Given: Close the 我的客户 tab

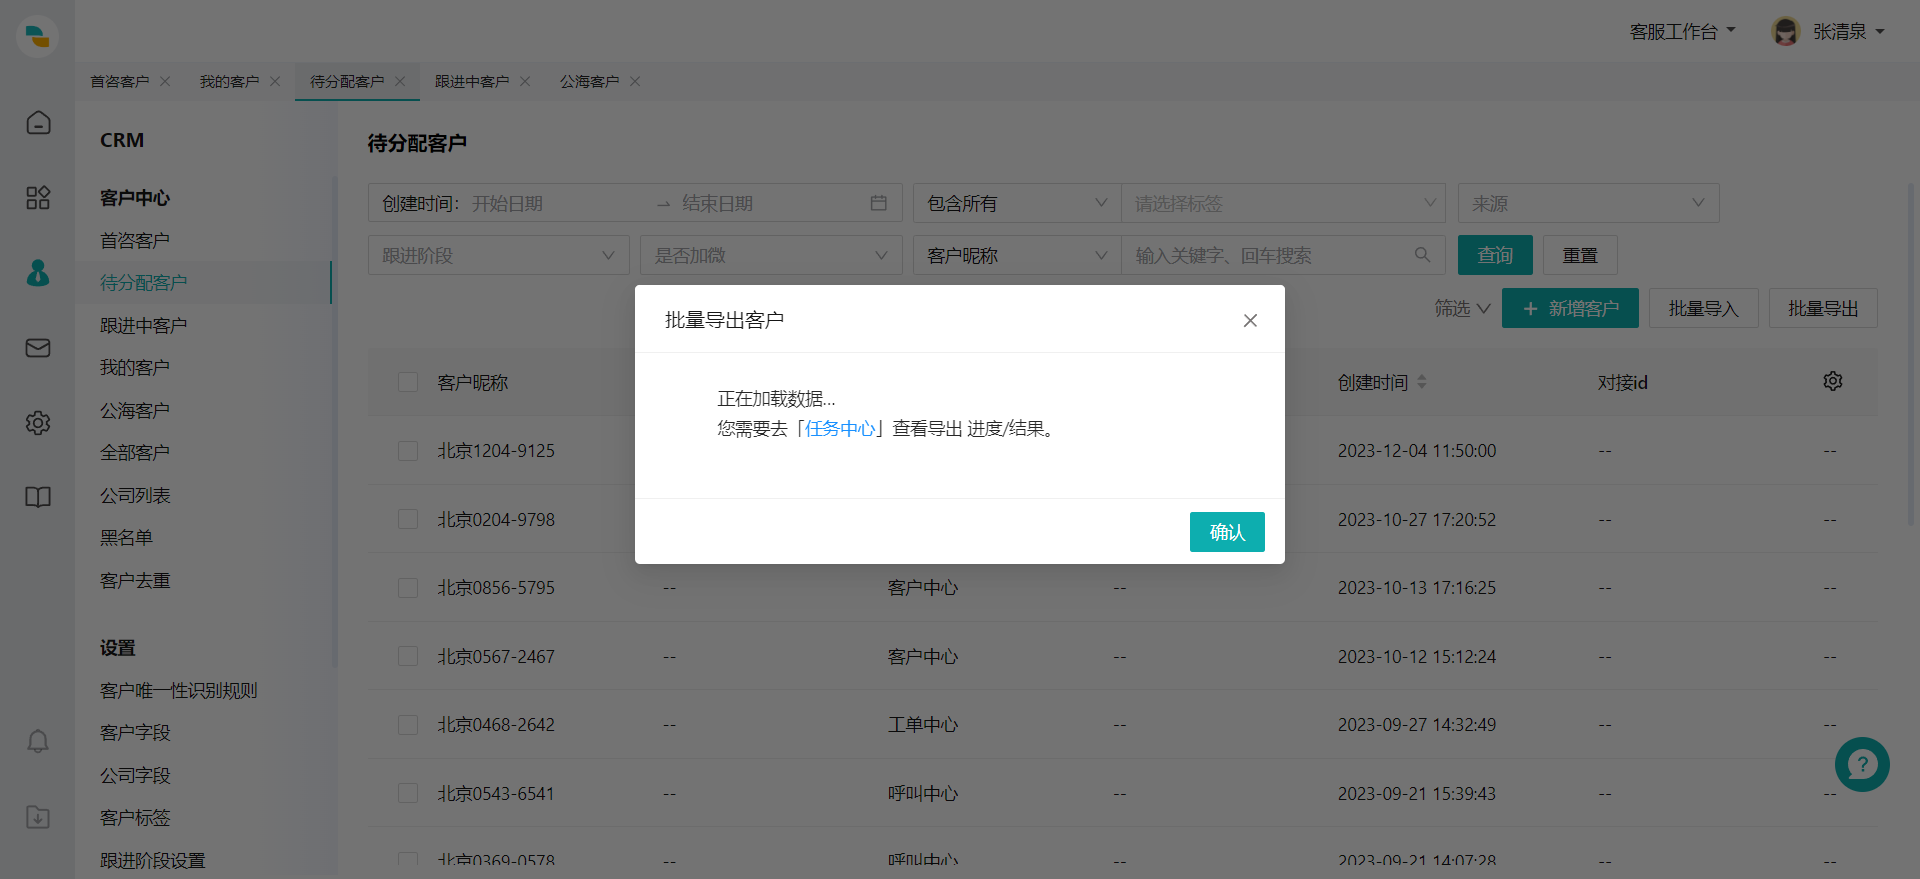Looking at the screenshot, I should 275,81.
